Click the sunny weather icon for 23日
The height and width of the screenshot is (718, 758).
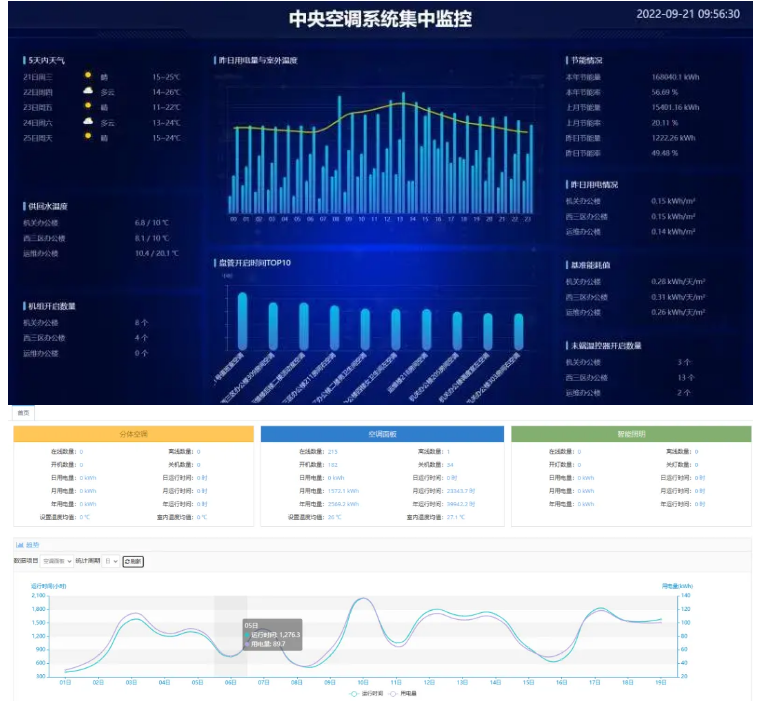(x=88, y=106)
